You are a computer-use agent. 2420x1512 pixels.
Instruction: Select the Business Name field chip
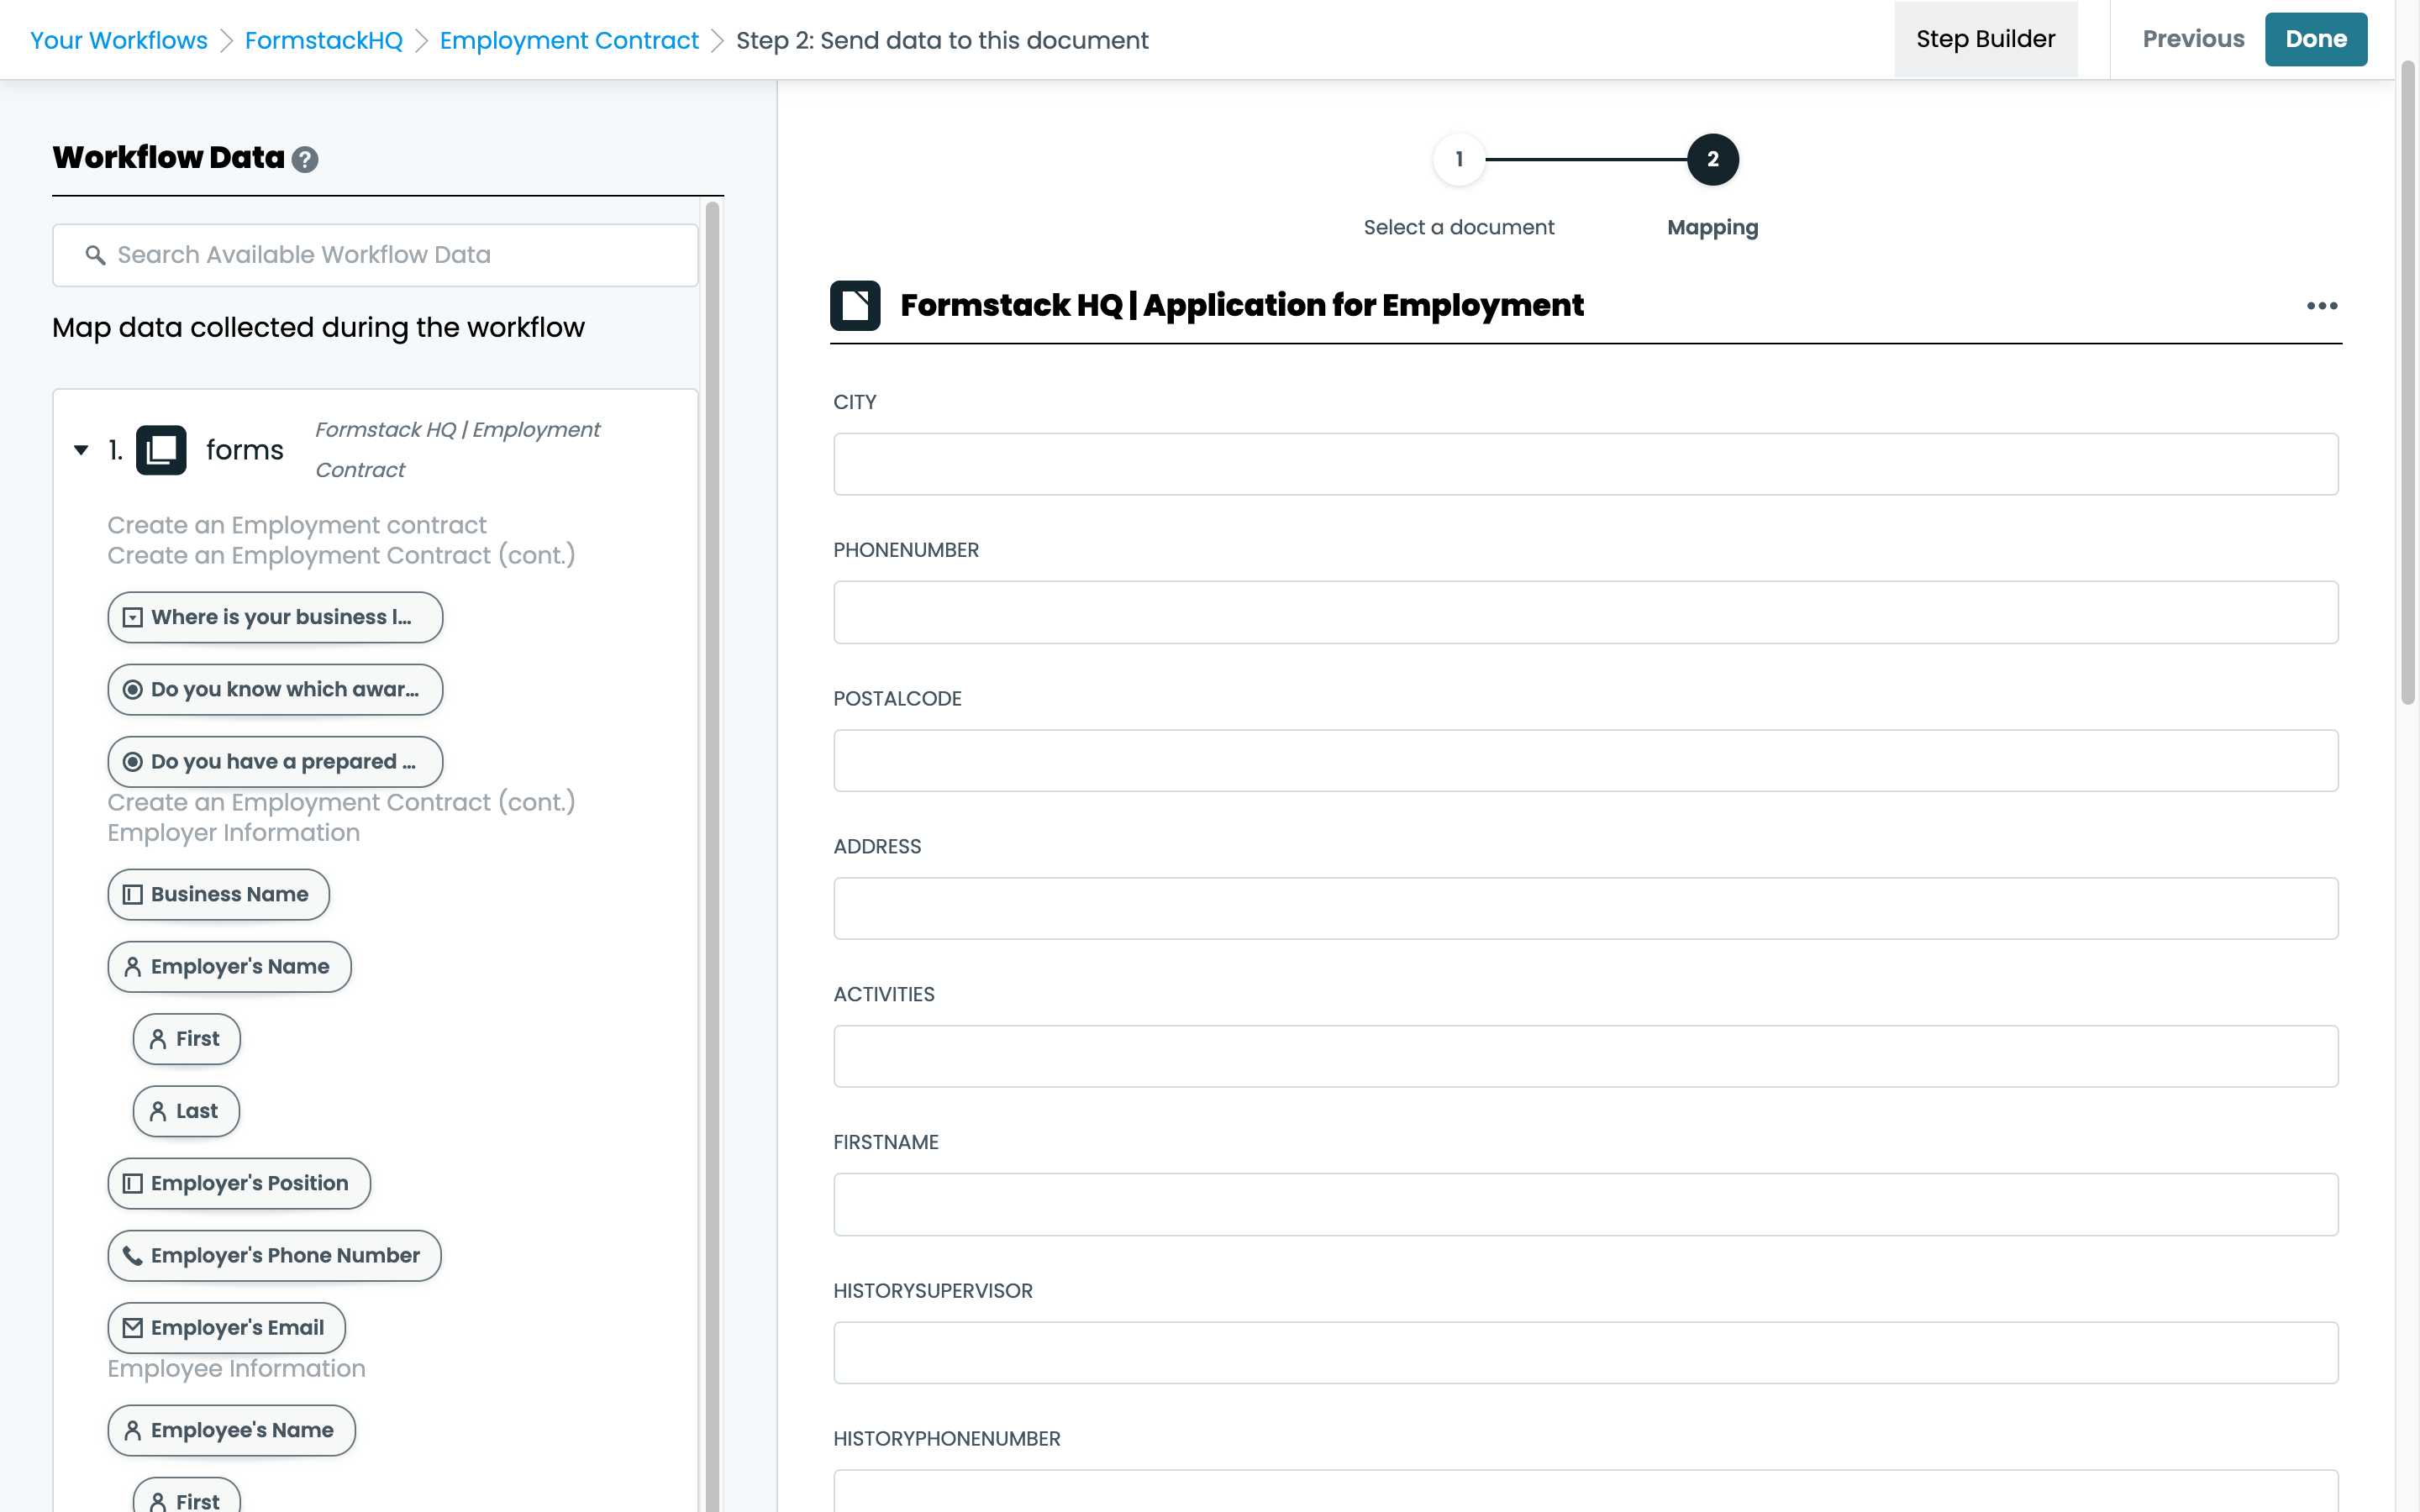217,894
